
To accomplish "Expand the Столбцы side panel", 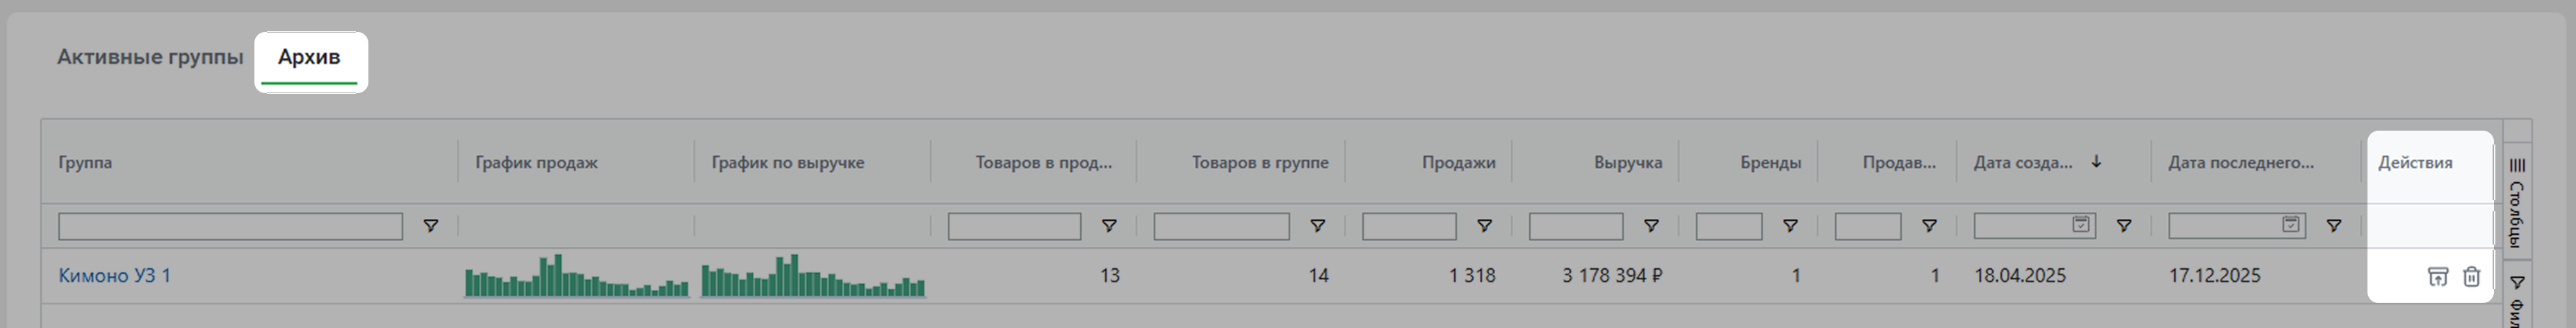I will [2517, 201].
